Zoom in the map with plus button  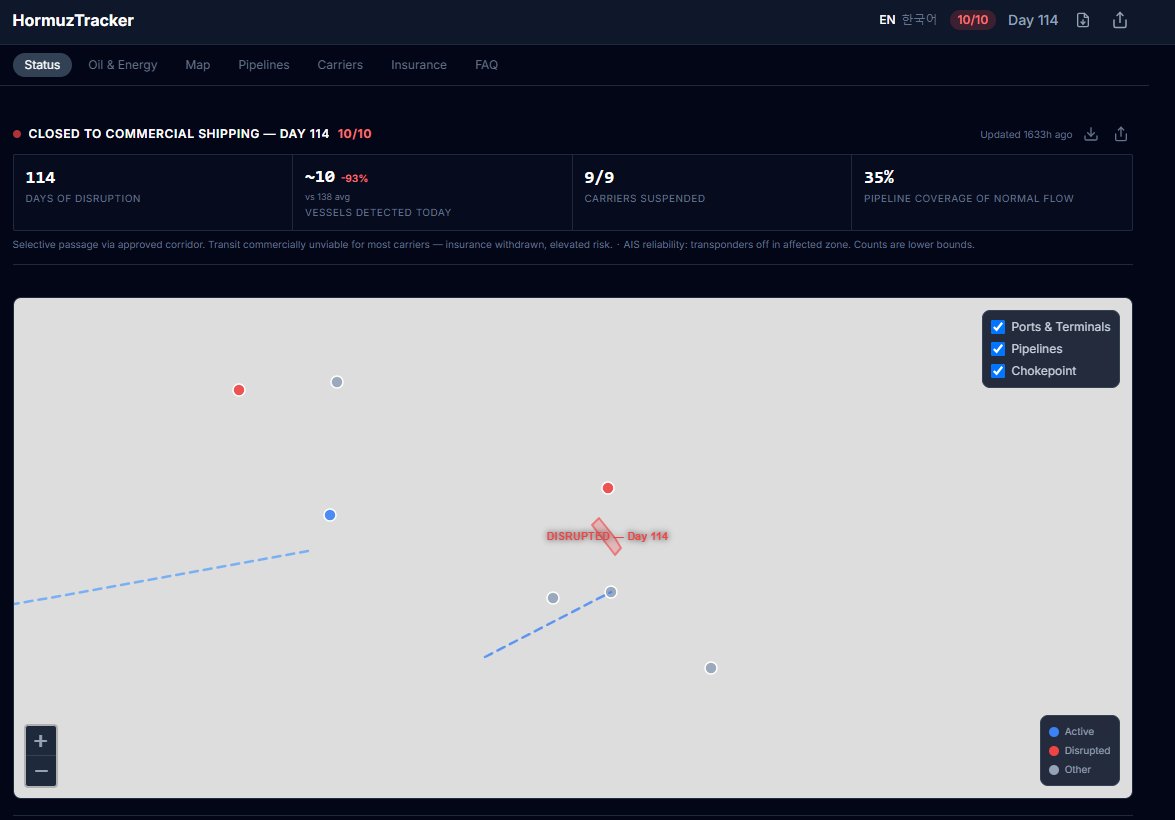(41, 741)
